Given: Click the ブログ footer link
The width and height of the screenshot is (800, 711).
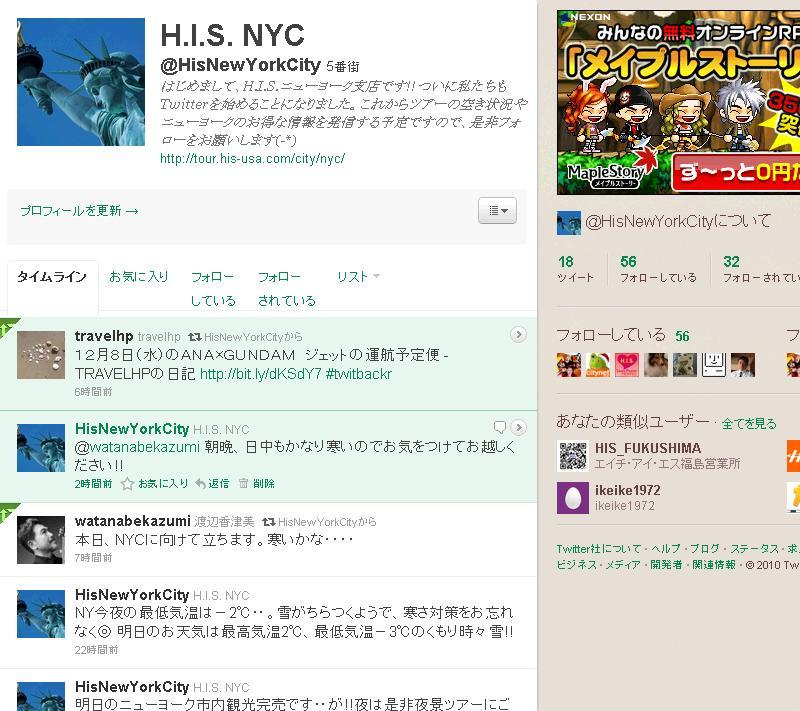Looking at the screenshot, I should (x=705, y=549).
